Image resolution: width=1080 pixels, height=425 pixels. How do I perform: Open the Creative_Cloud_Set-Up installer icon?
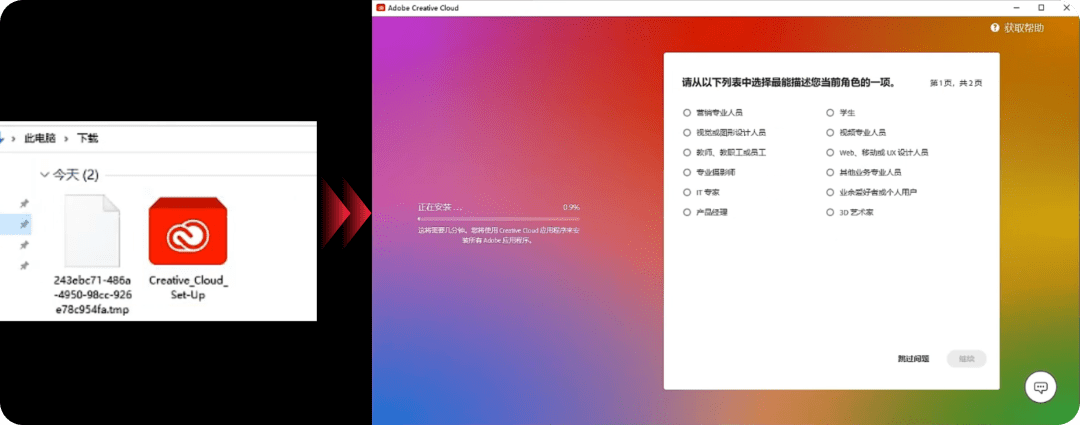coord(188,231)
